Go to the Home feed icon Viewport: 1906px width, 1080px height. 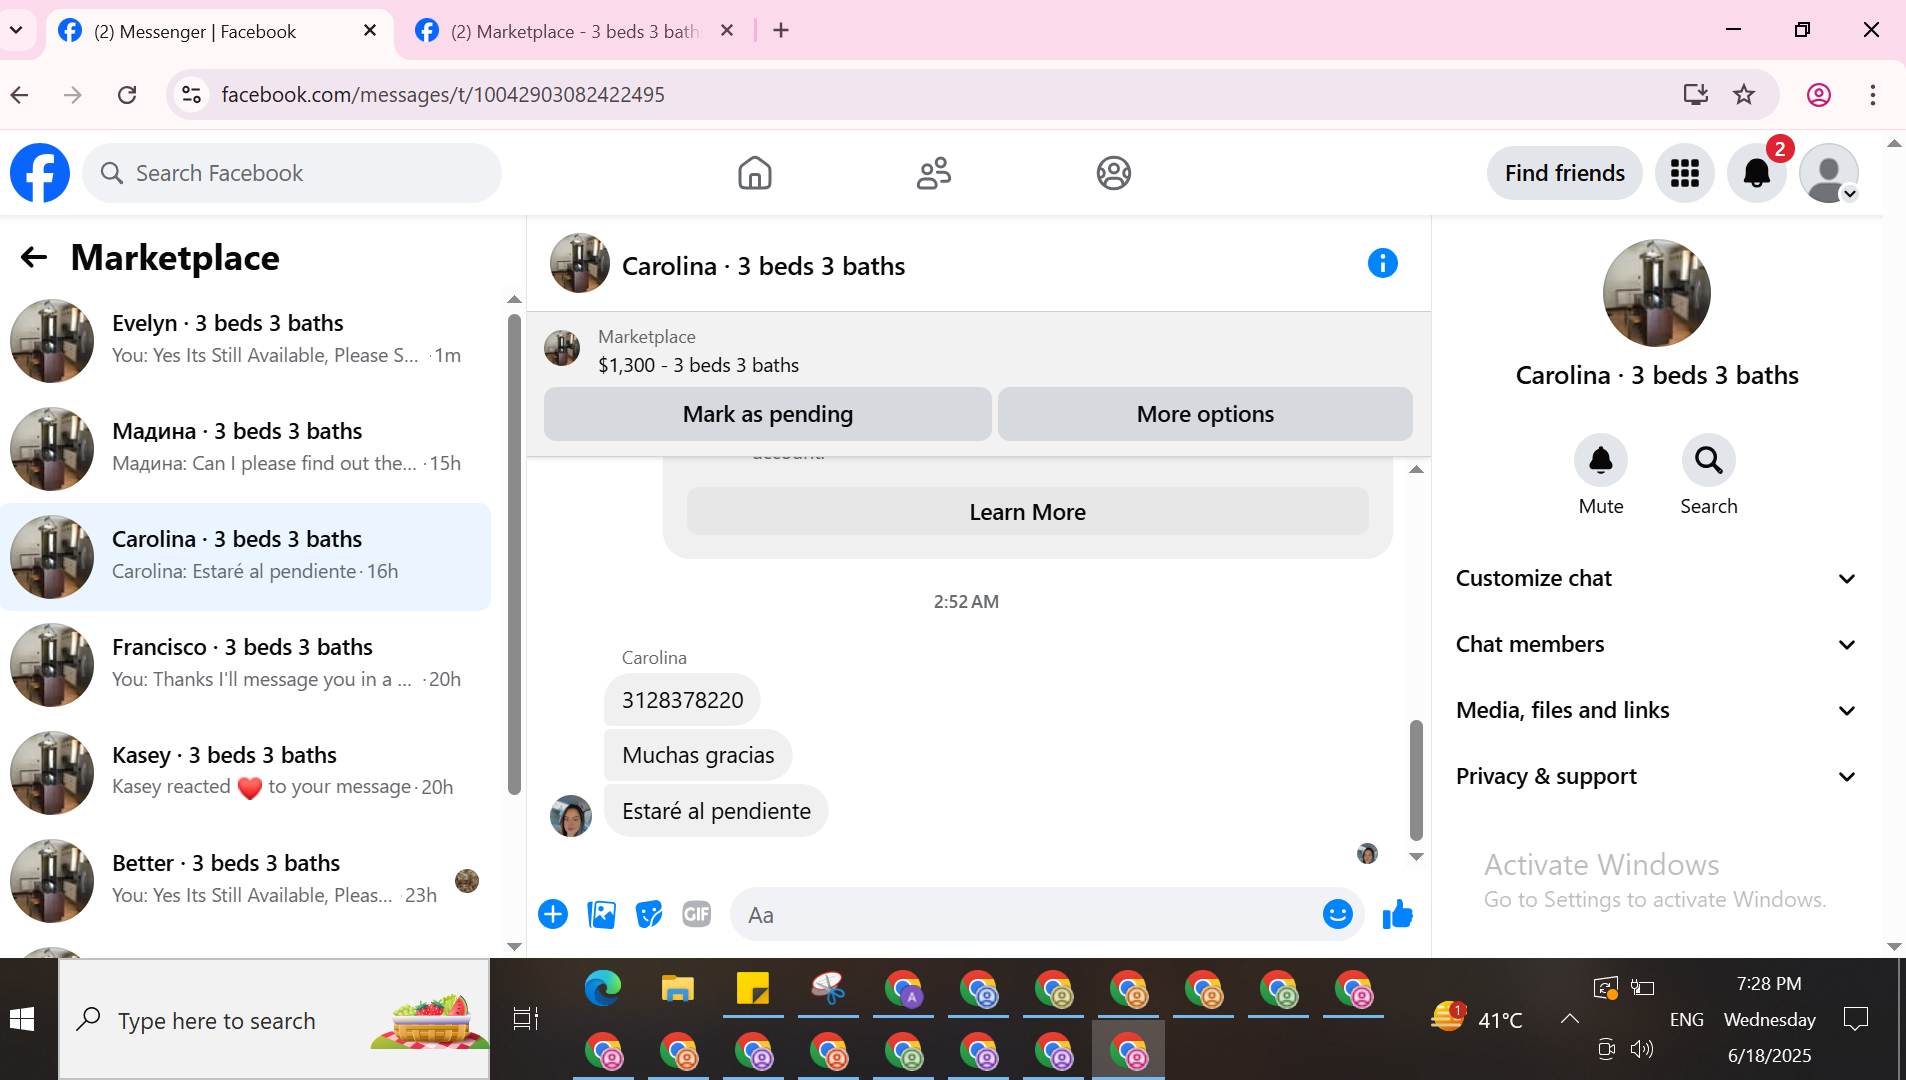[x=755, y=173]
